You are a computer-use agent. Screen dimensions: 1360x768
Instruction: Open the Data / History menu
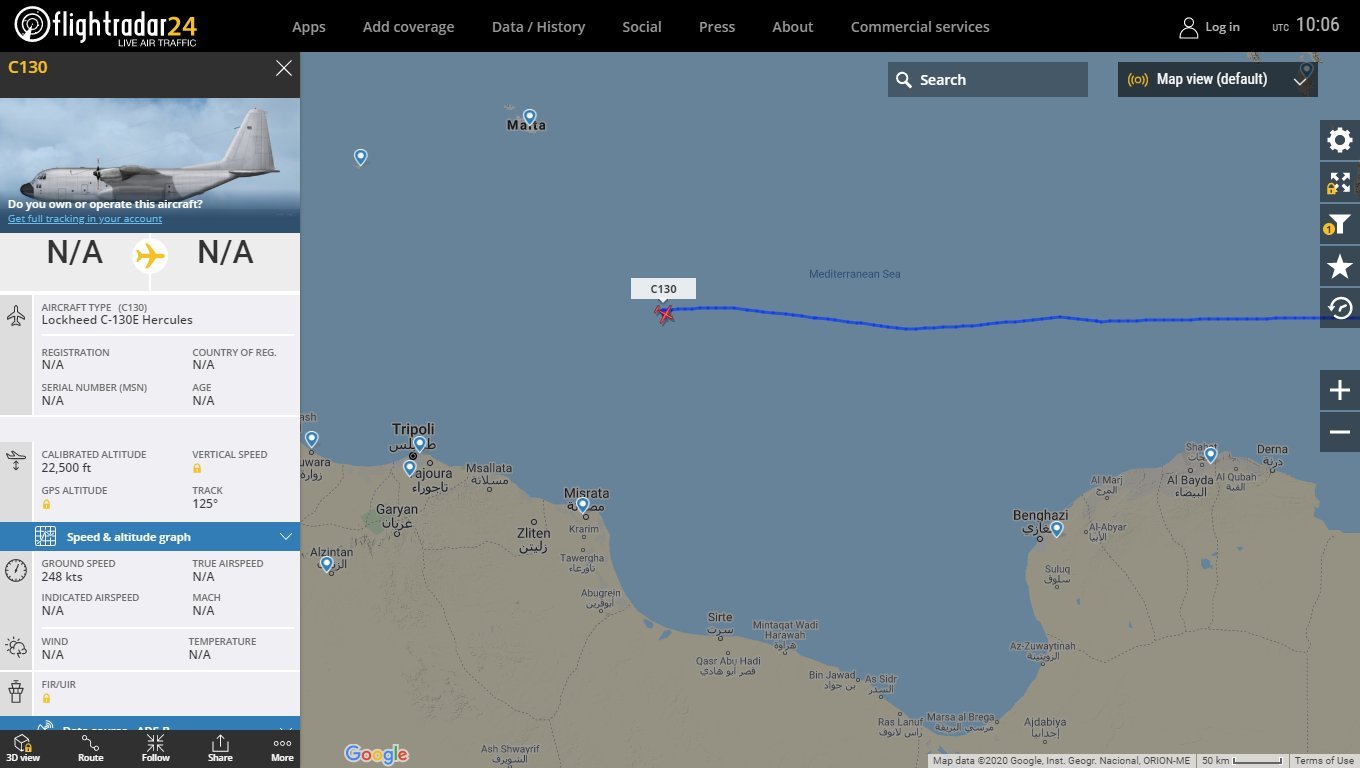coord(538,27)
